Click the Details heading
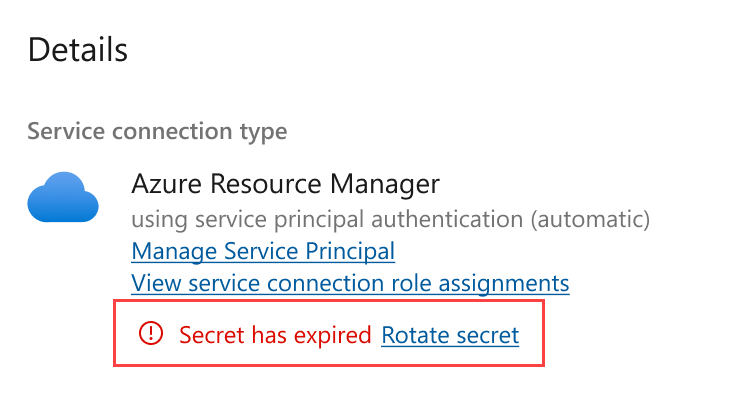 click(x=78, y=50)
